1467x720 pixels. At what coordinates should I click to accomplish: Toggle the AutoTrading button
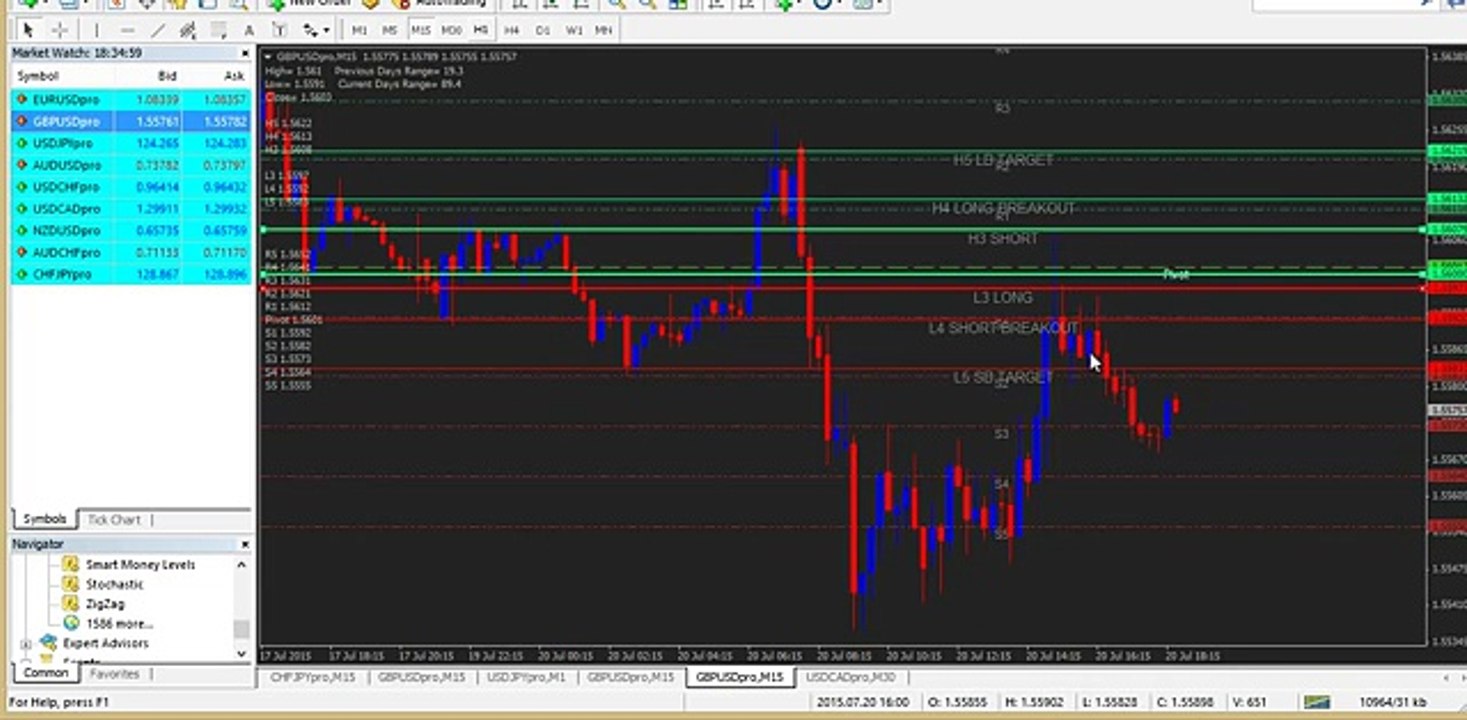coord(440,3)
